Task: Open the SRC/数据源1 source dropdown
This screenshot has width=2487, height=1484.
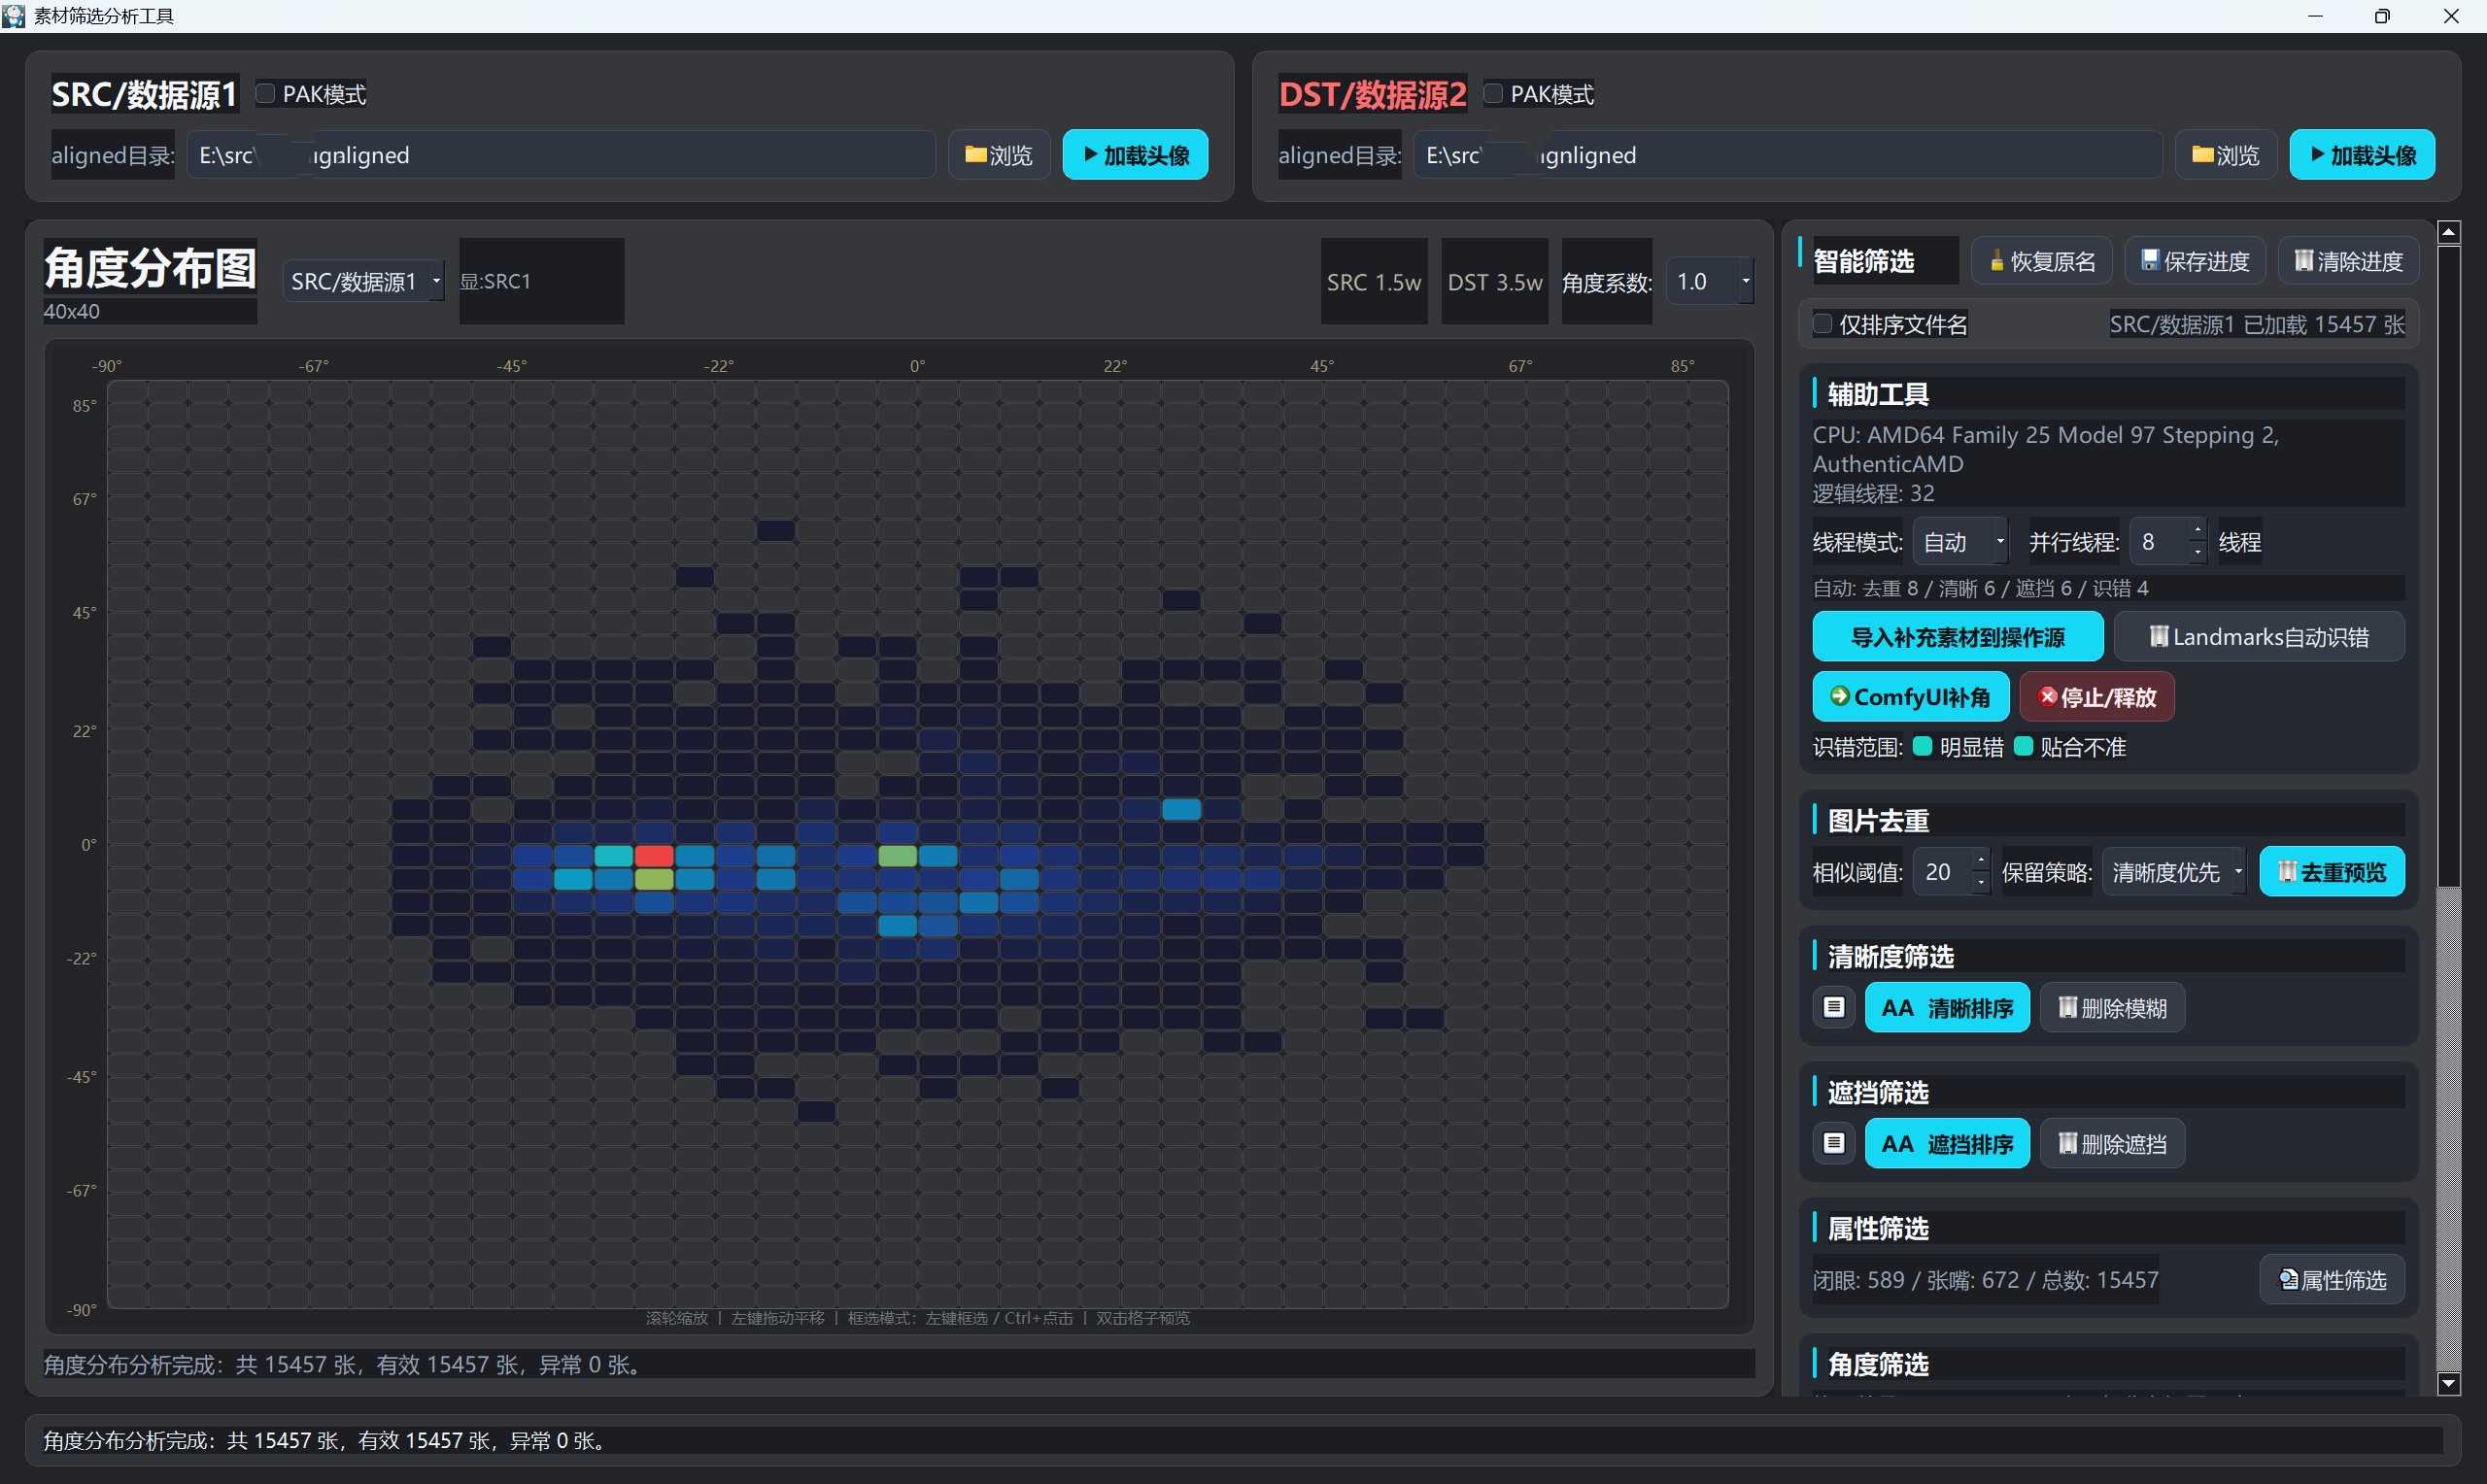Action: coord(365,282)
